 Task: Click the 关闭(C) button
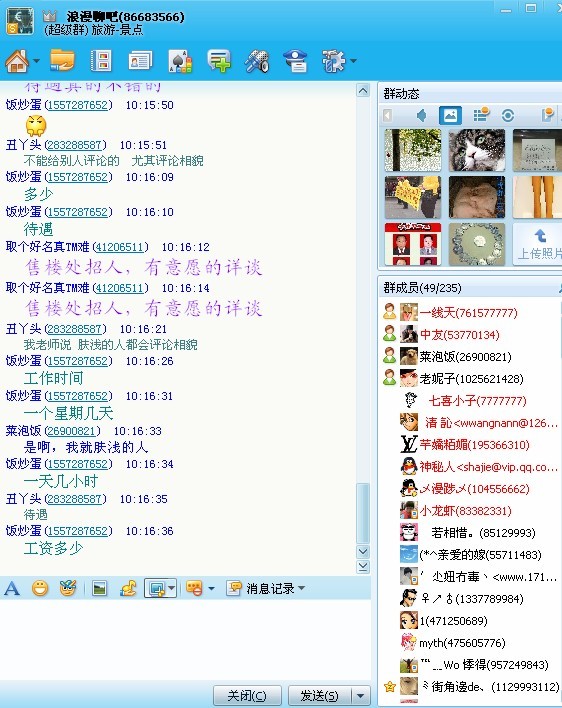coord(247,695)
